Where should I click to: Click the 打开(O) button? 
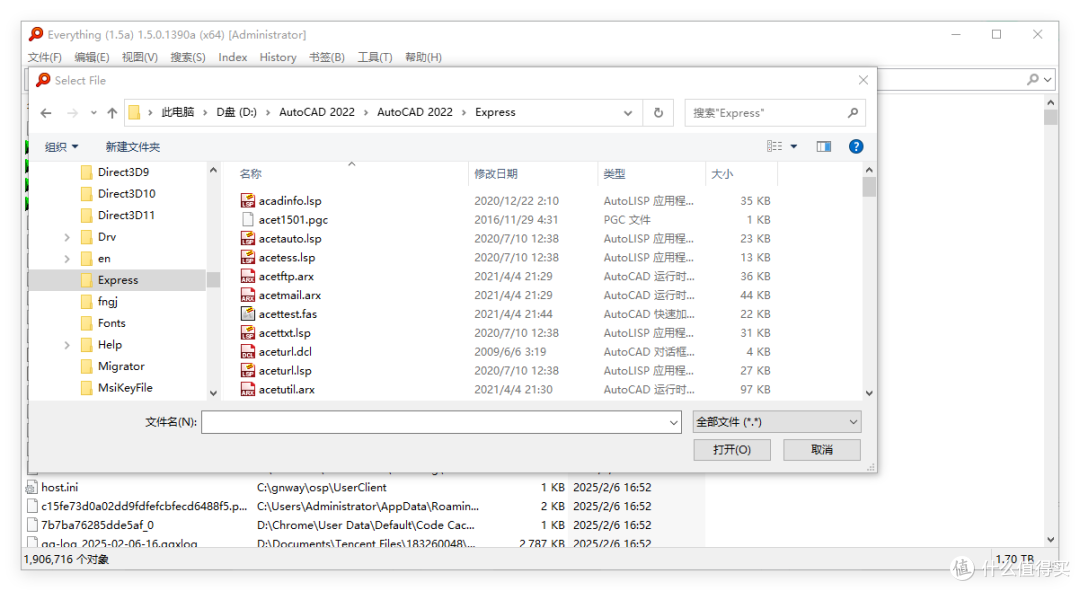click(731, 450)
